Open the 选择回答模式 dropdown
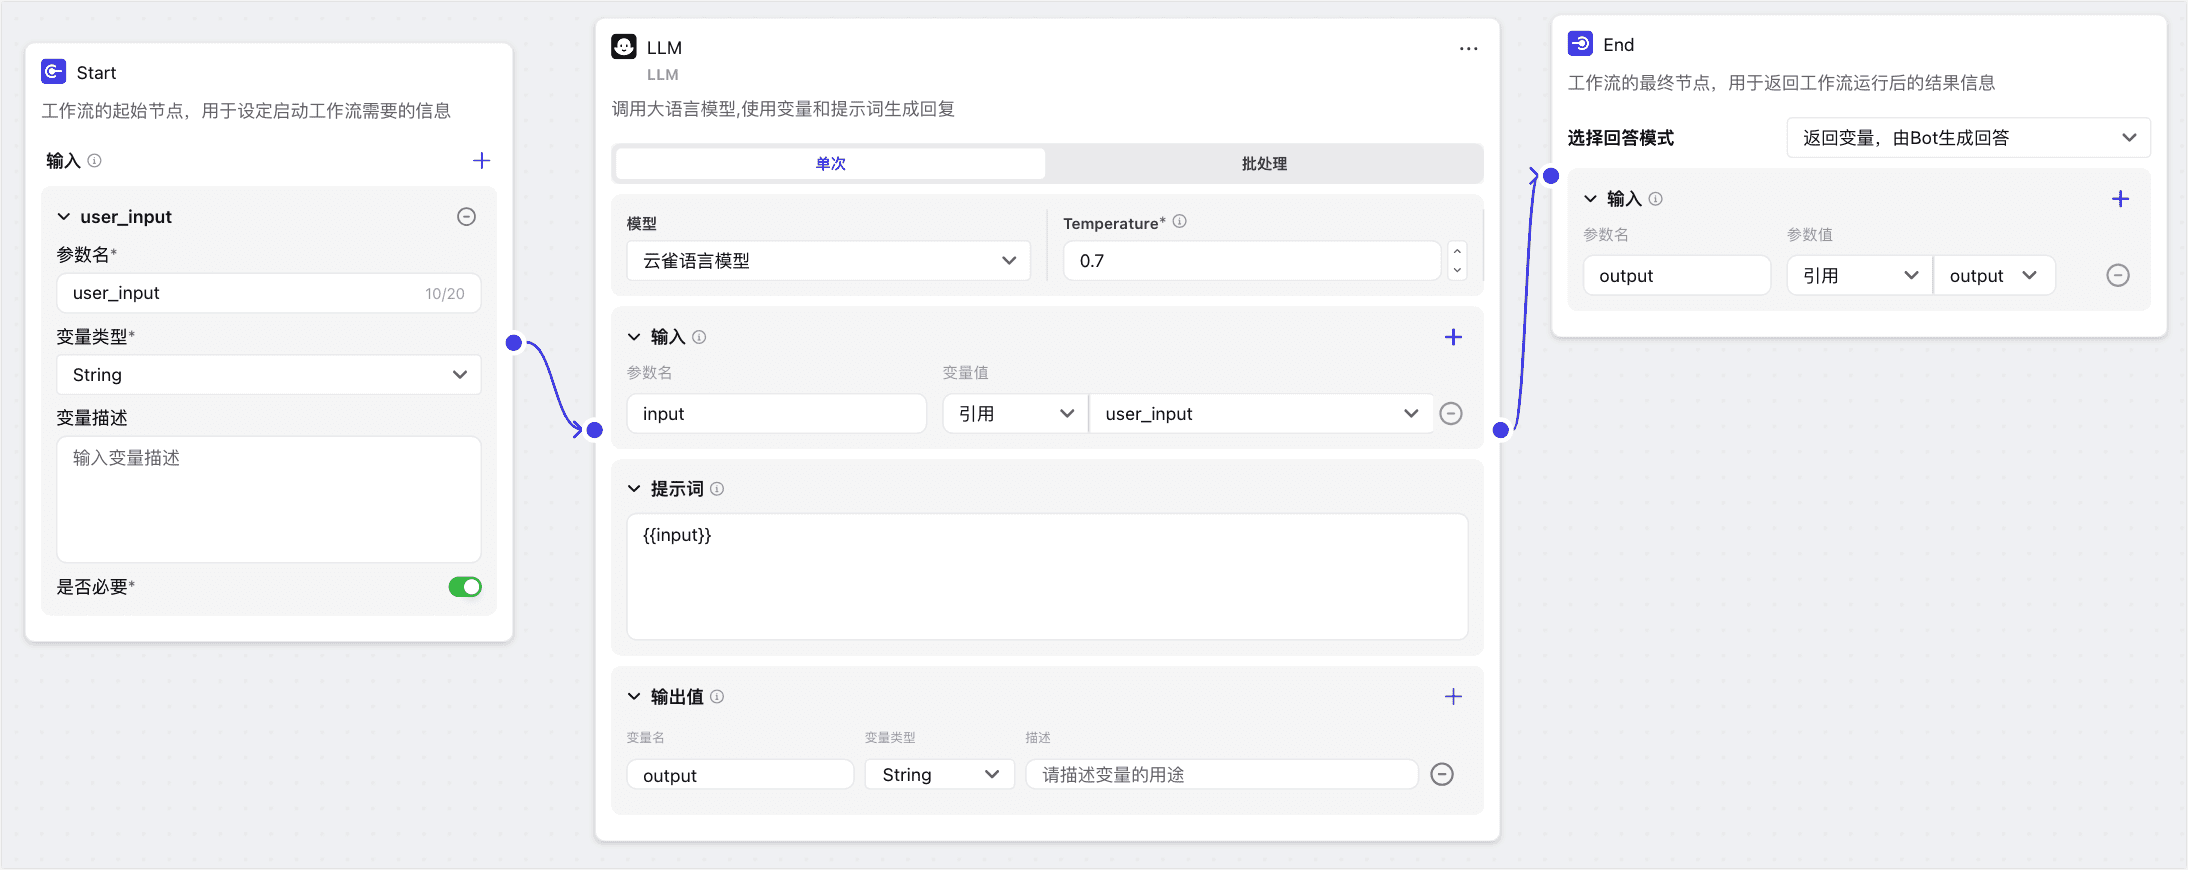The width and height of the screenshot is (2188, 870). point(1968,138)
